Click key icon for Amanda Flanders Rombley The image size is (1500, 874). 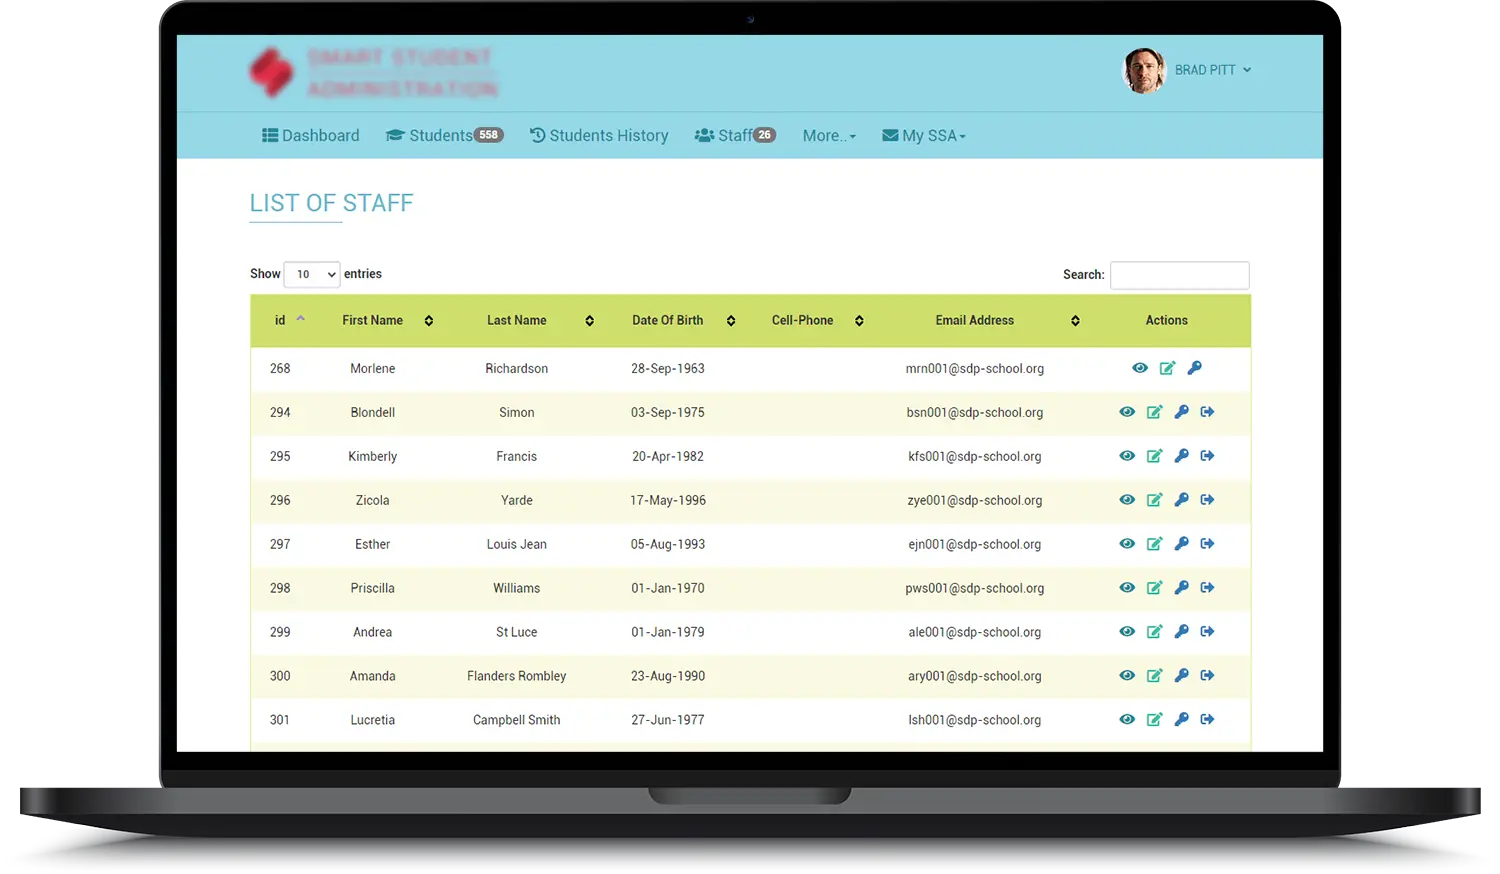point(1181,676)
